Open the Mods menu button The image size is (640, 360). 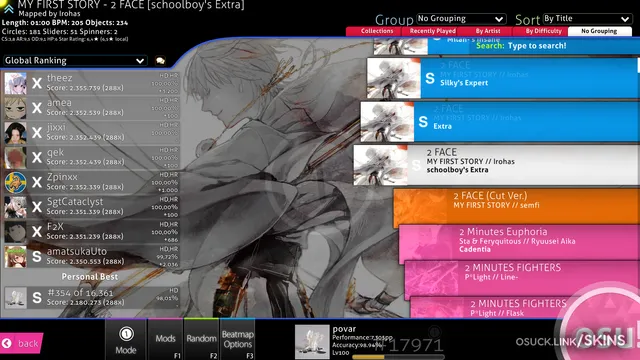point(165,340)
